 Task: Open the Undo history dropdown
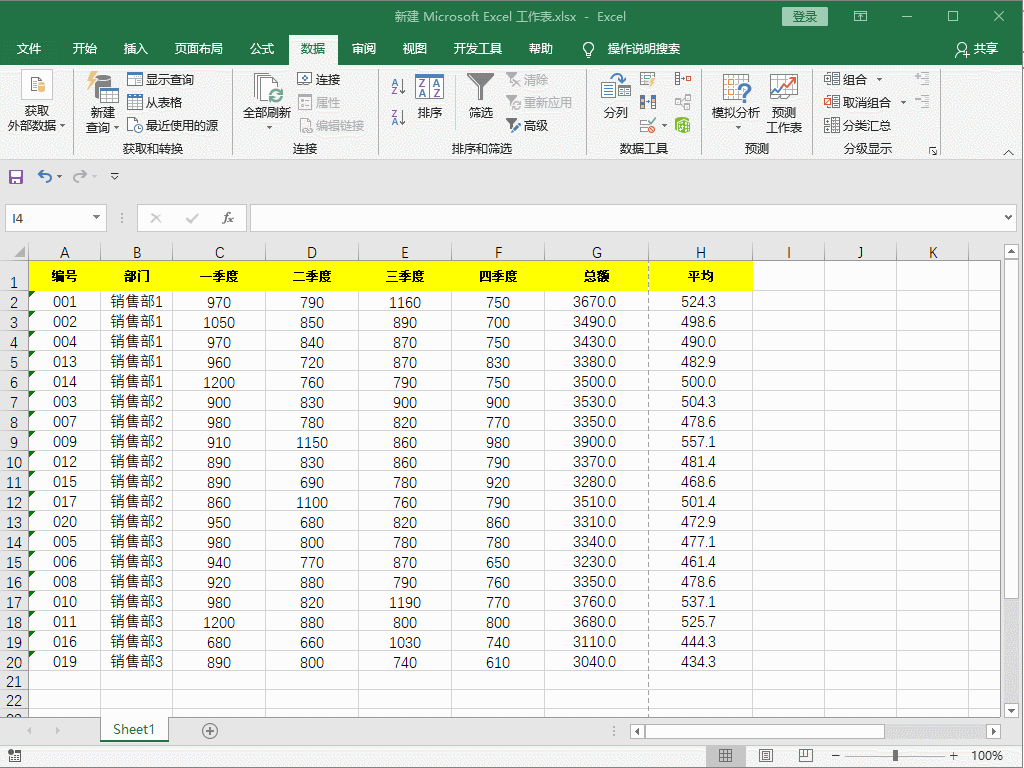coord(59,176)
